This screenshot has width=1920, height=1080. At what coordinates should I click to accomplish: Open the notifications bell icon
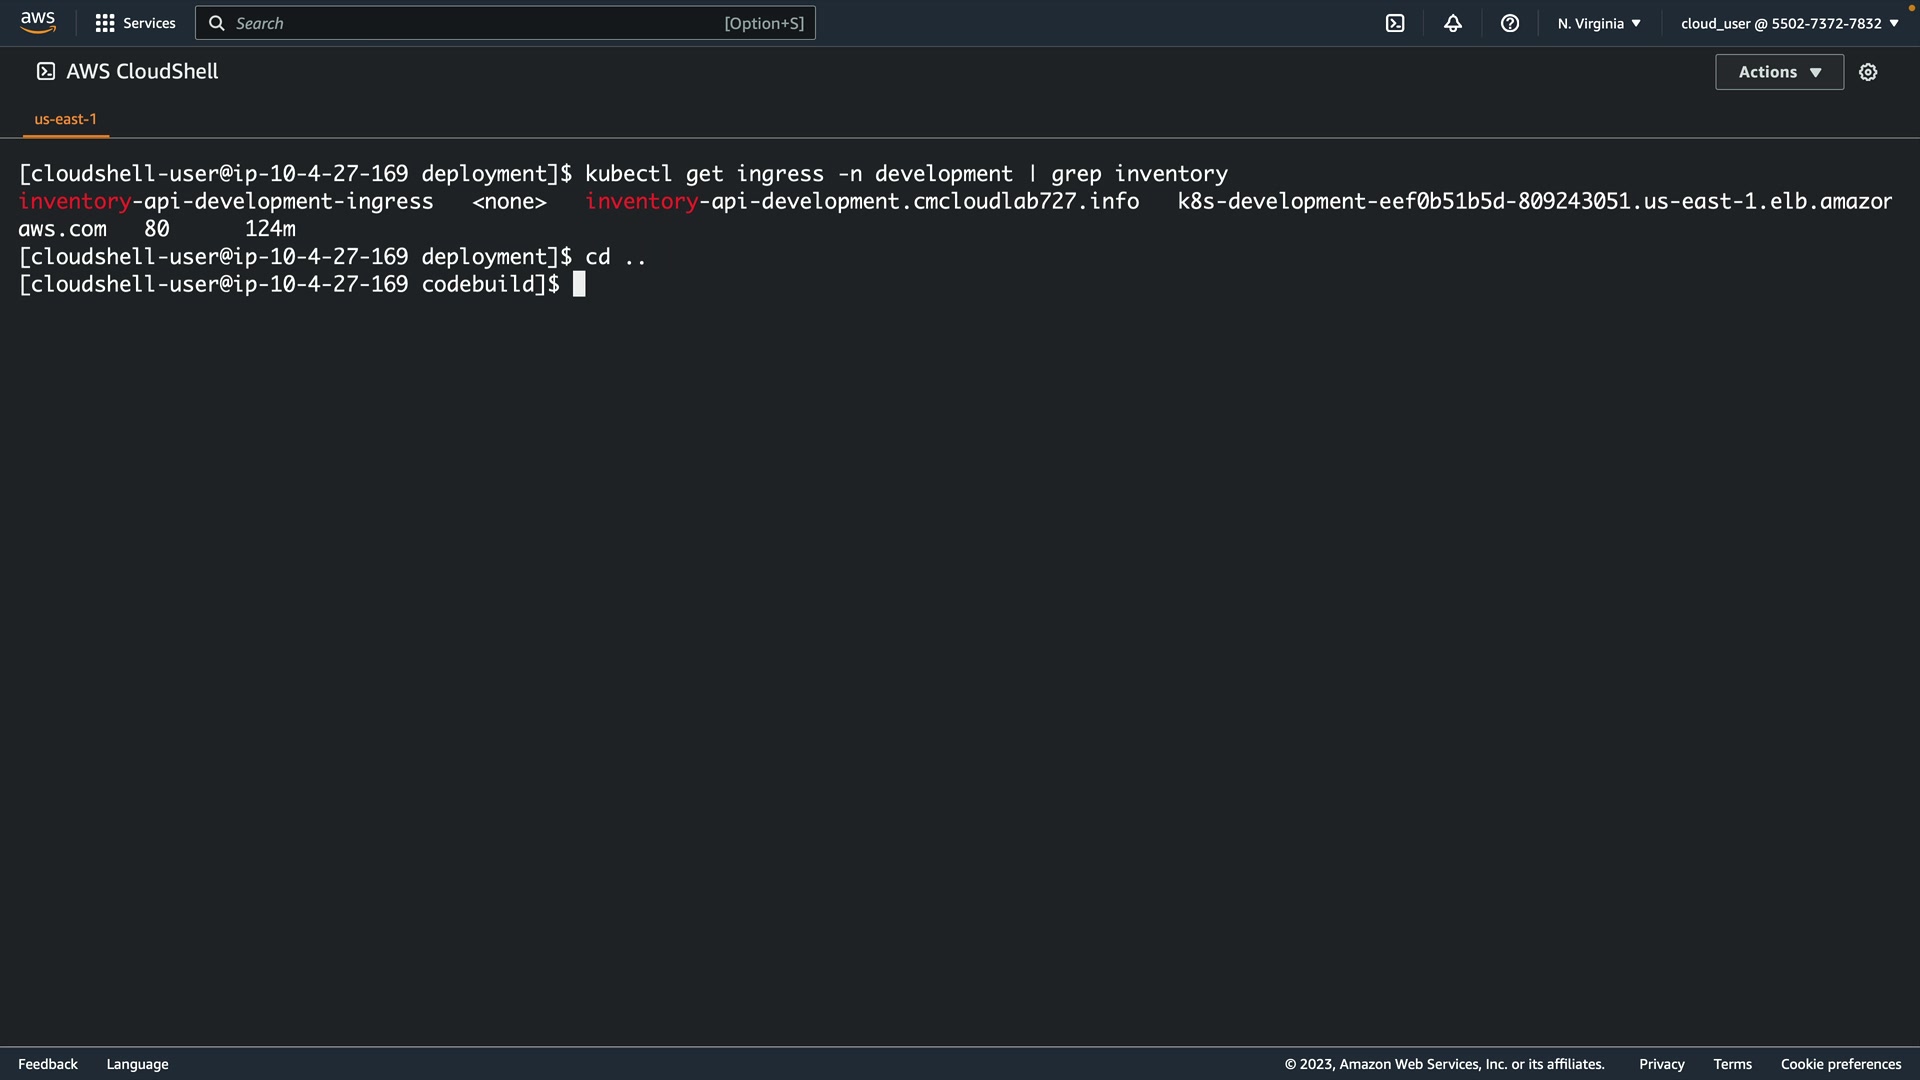(1453, 23)
